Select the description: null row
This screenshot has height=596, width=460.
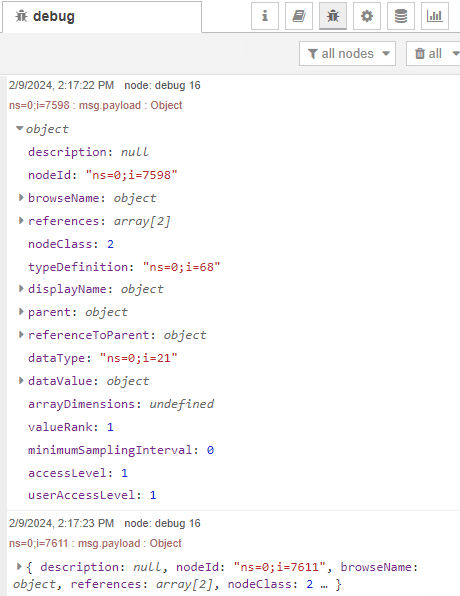(88, 152)
